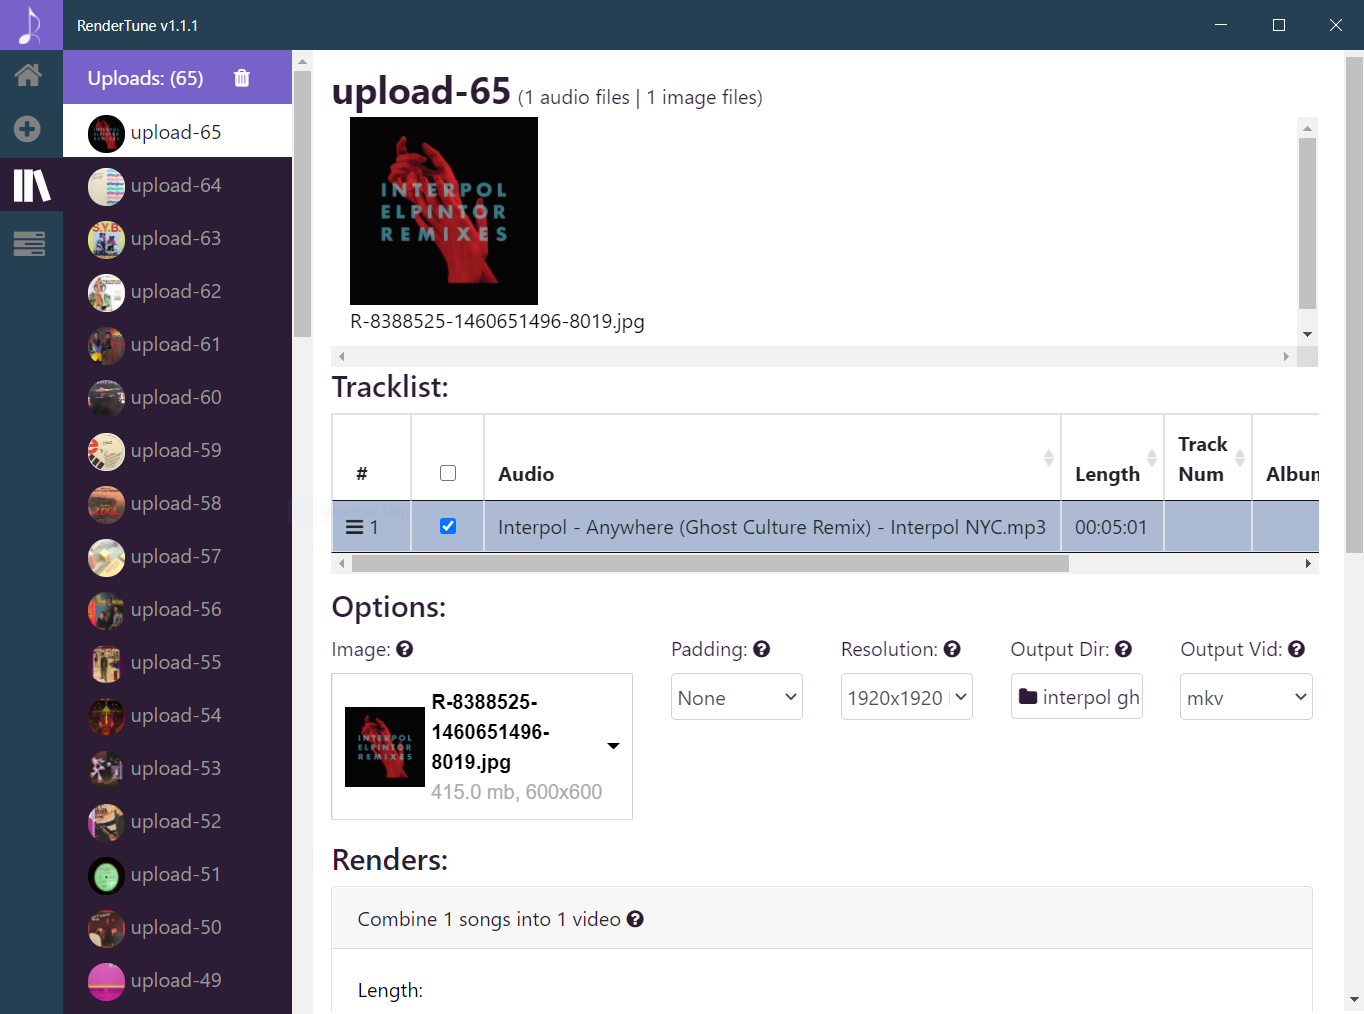1364x1014 pixels.
Task: Open upload-52 entry
Action: coord(177,821)
